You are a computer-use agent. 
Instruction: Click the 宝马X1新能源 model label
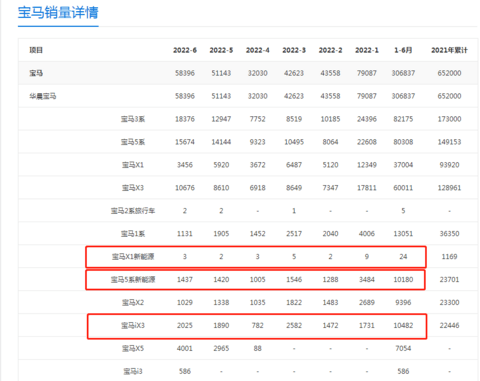[133, 257]
